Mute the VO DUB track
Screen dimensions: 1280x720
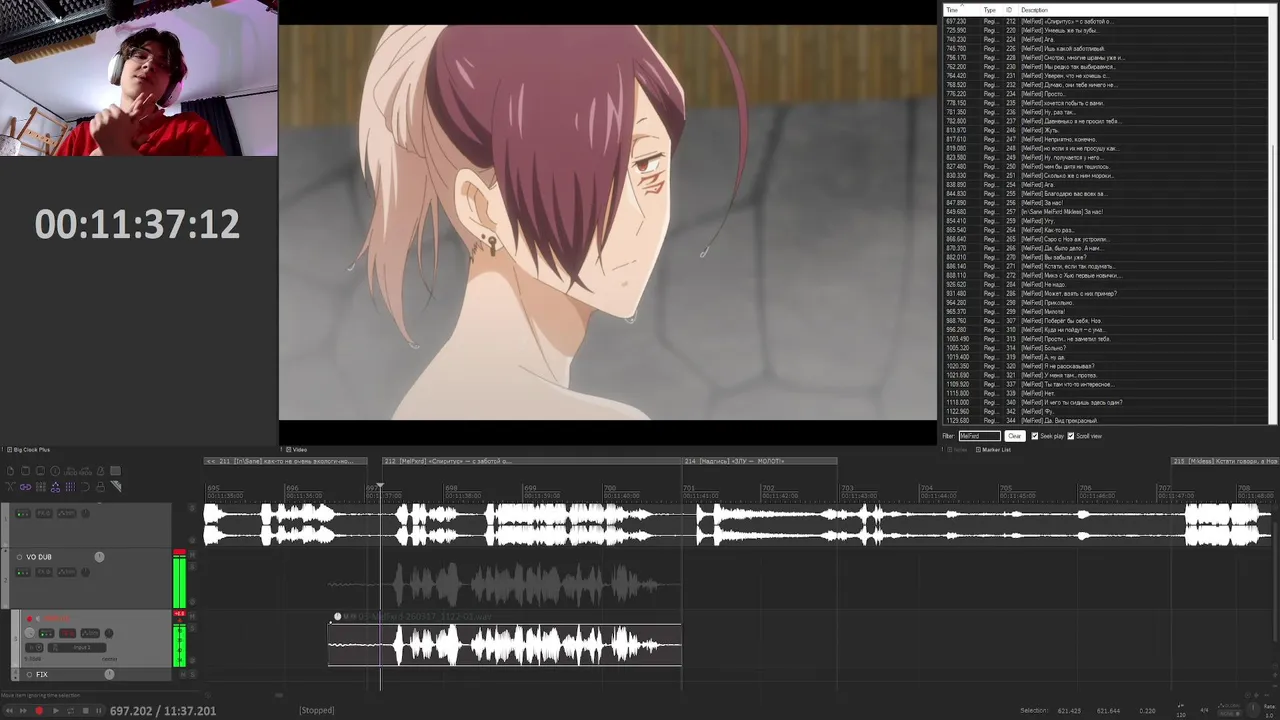tap(192, 555)
